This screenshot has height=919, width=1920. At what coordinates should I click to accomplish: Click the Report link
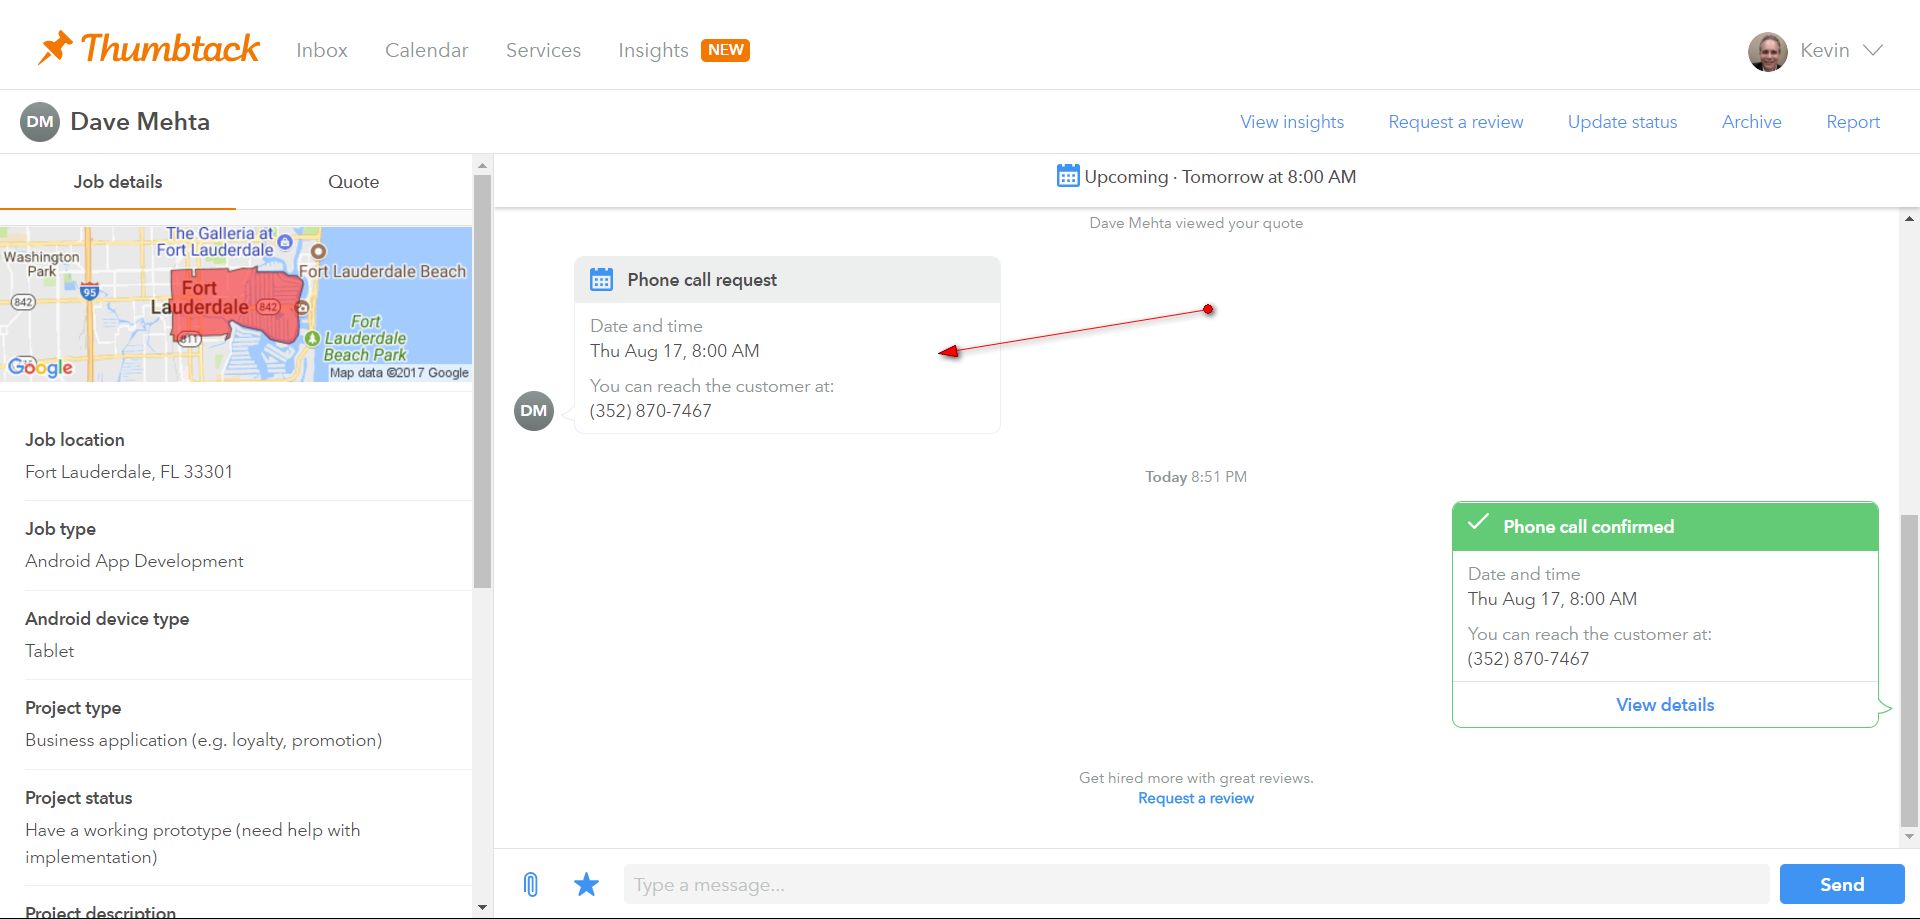click(1853, 122)
